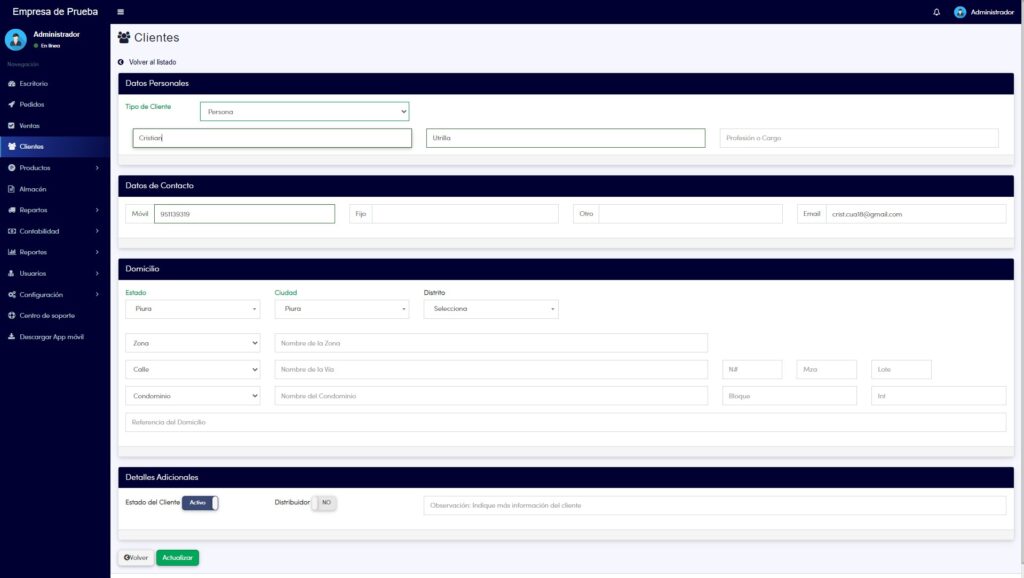The width and height of the screenshot is (1024, 578).
Task: Click the Escritorio dashboard icon
Action: 11,84
